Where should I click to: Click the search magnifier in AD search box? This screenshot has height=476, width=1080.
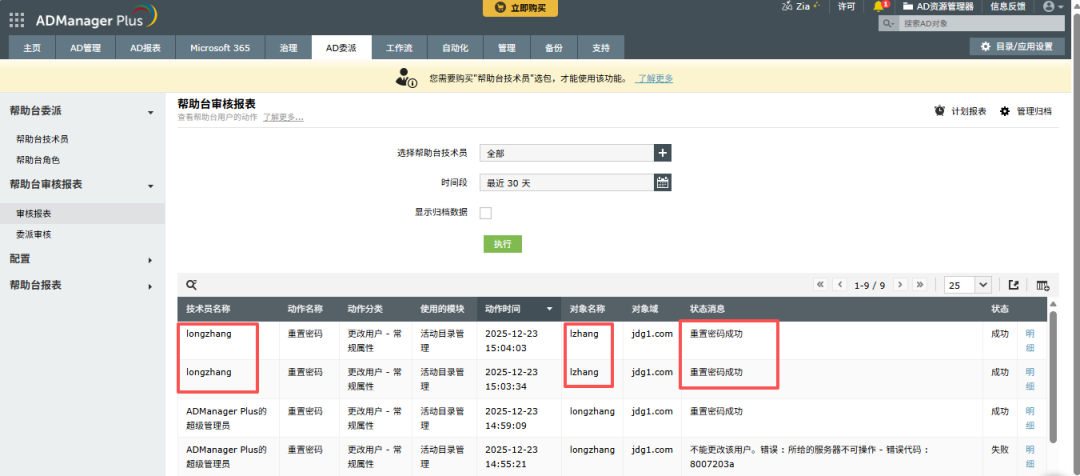click(x=891, y=23)
